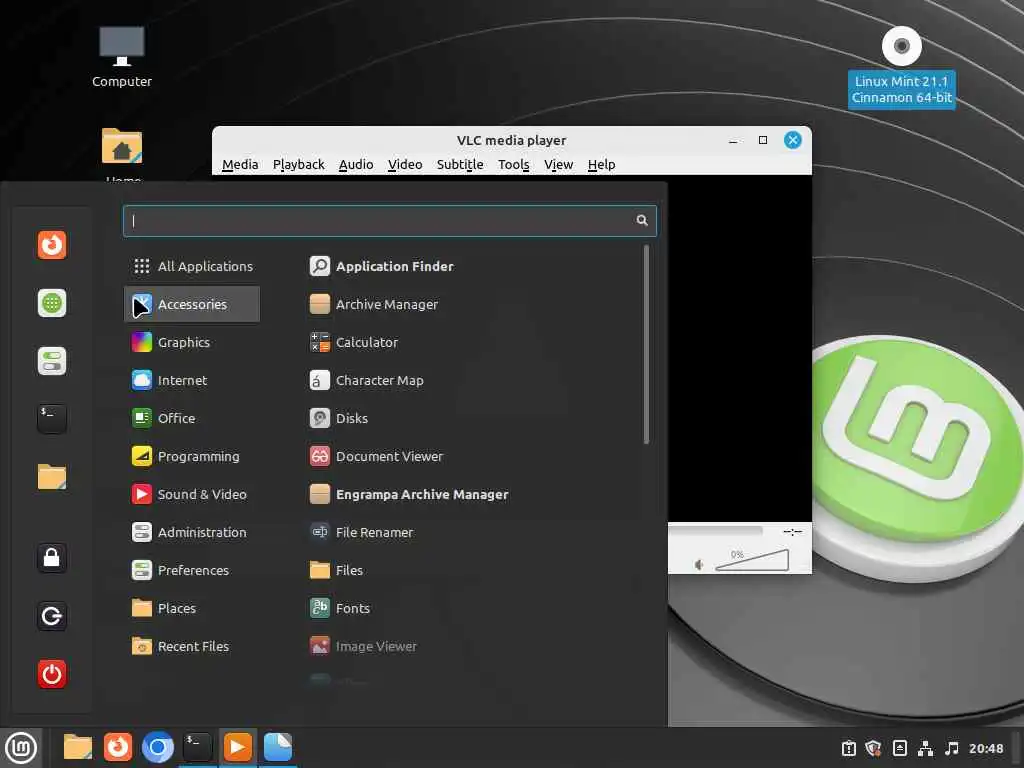Image resolution: width=1024 pixels, height=768 pixels.
Task: Open VLC Media menu
Action: coord(240,165)
